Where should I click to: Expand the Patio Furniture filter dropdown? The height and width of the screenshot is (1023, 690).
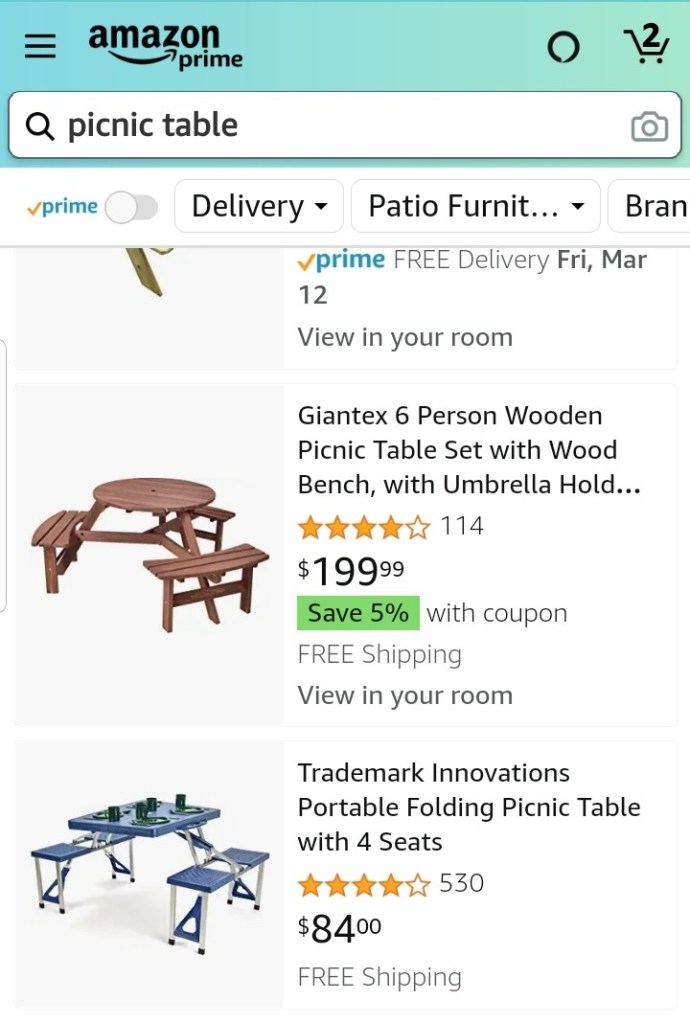475,207
